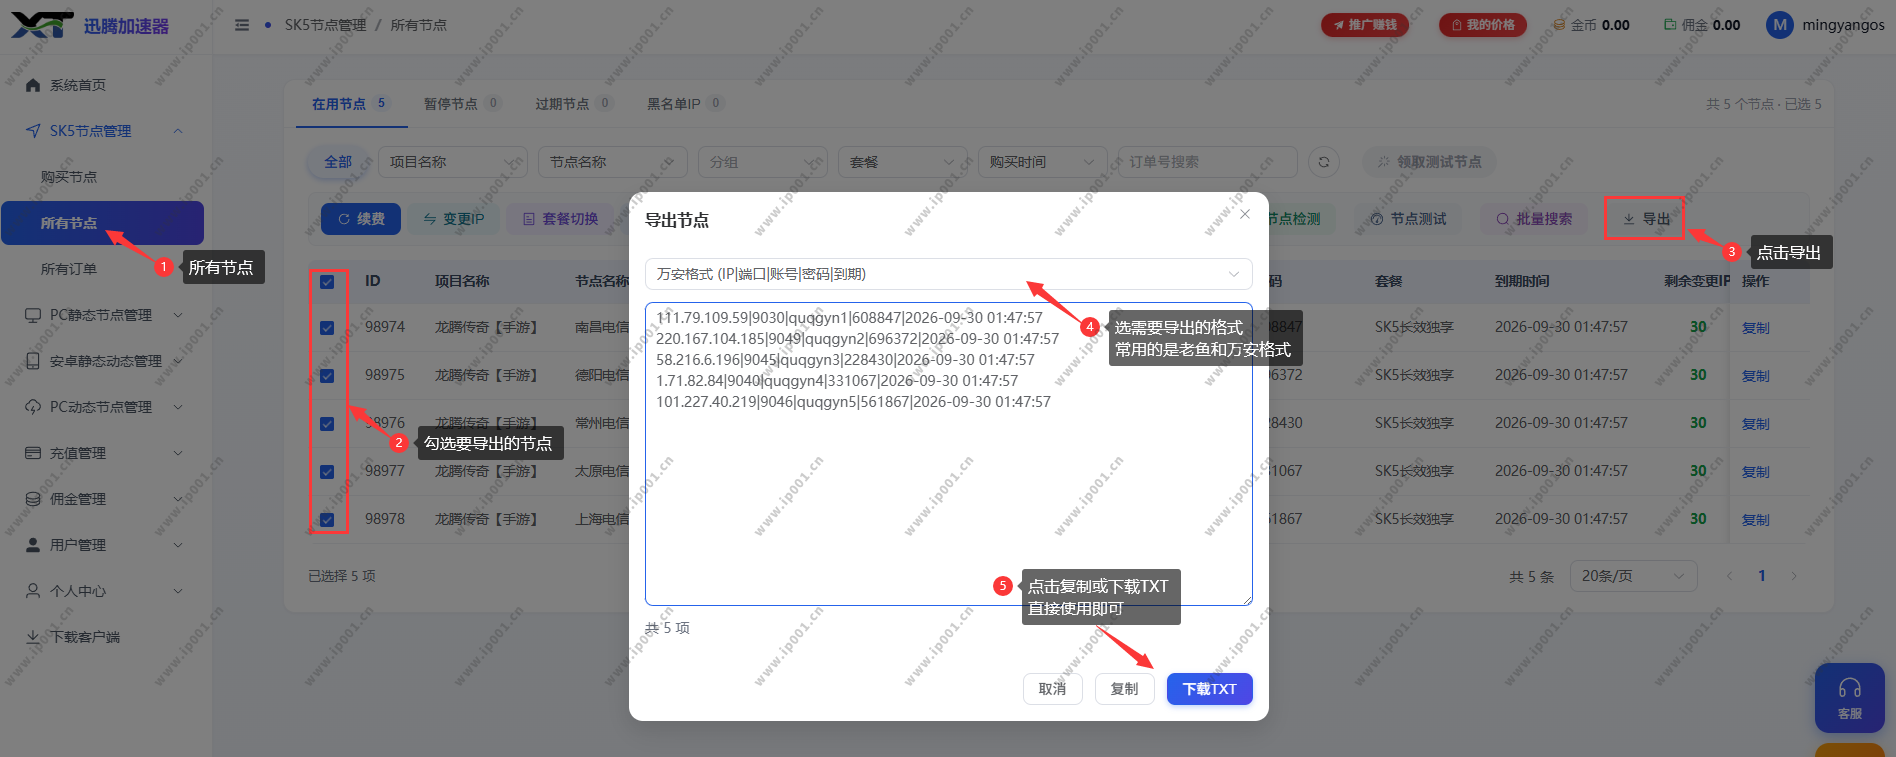Open the 套餐 filter dropdown
Viewport: 1896px width, 757px height.
(903, 162)
